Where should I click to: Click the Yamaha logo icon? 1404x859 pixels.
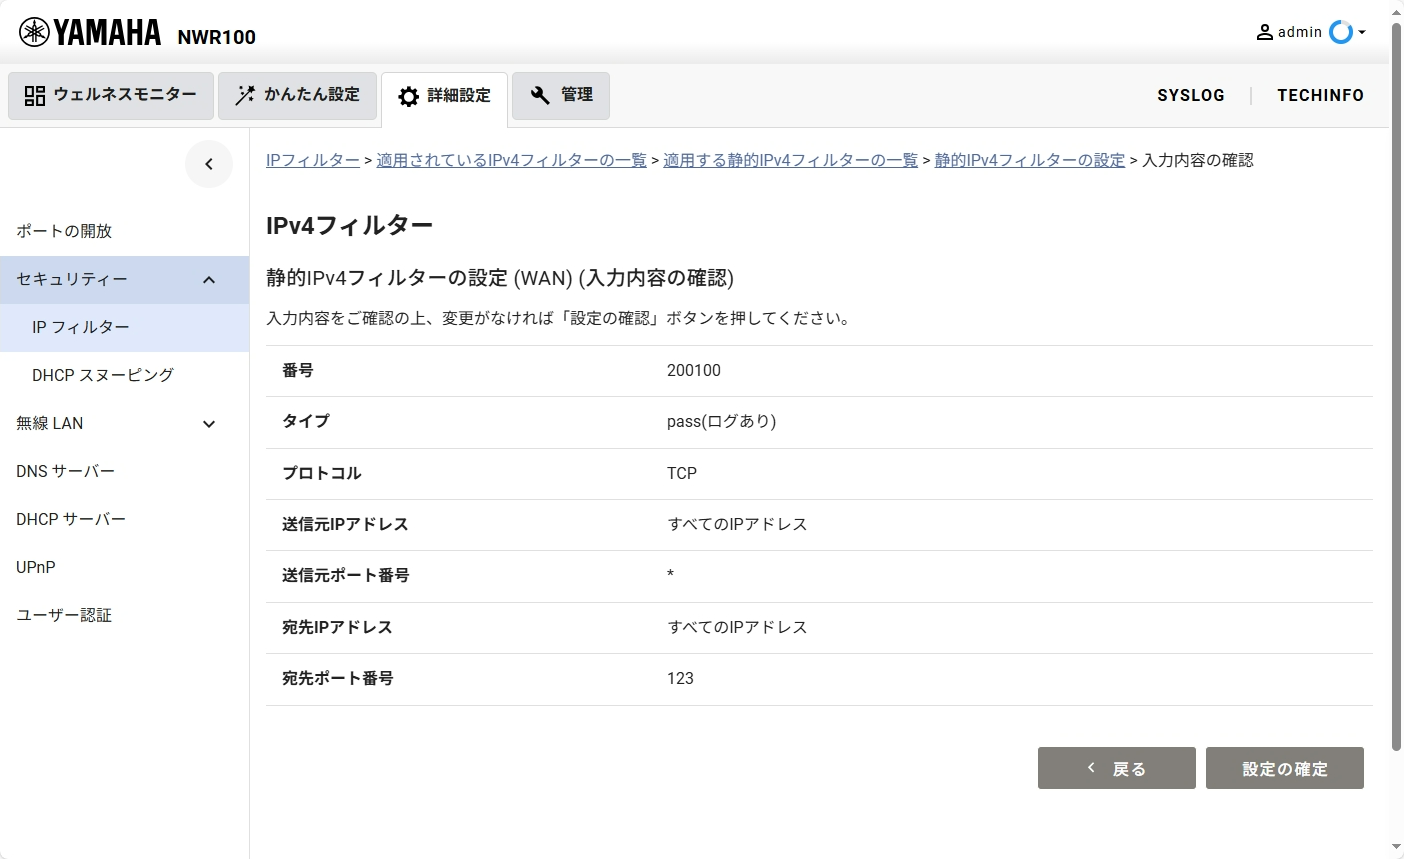tap(34, 33)
